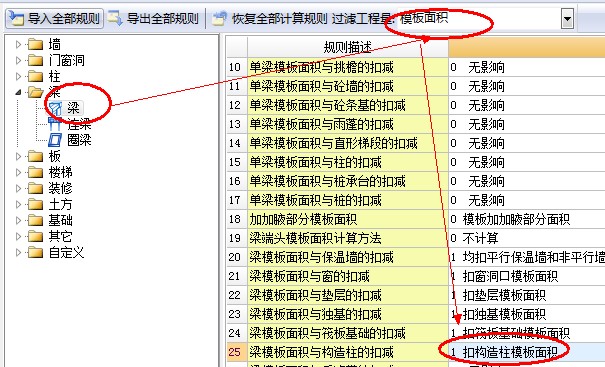The image size is (605, 367).
Task: Click the 导入全部规则 button
Action: [x=54, y=18]
